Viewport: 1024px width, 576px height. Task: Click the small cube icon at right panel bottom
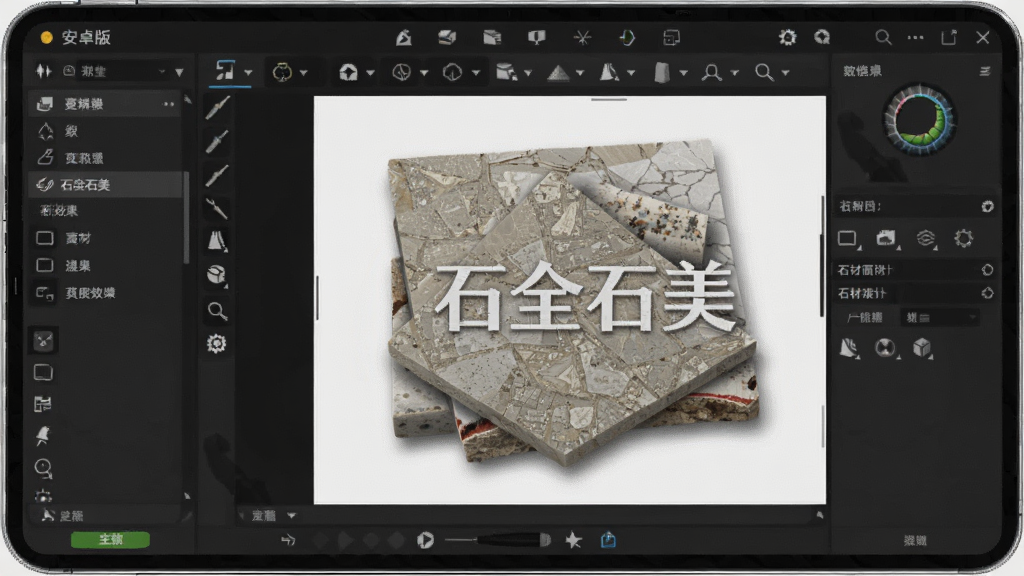[x=922, y=348]
